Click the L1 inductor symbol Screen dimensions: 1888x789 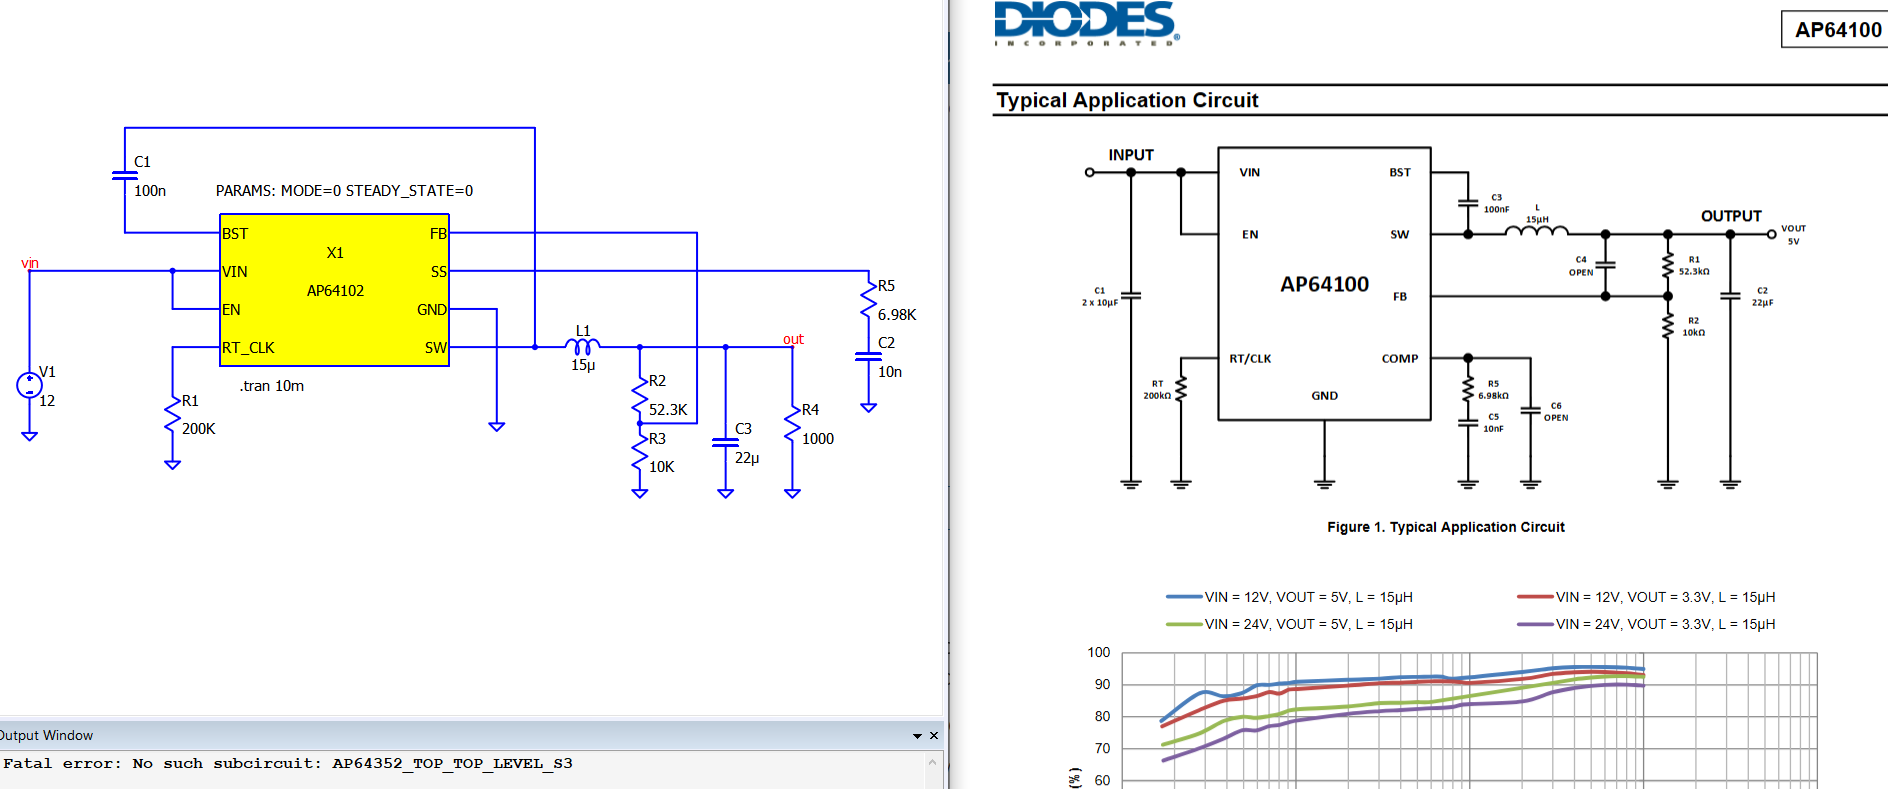[x=582, y=347]
